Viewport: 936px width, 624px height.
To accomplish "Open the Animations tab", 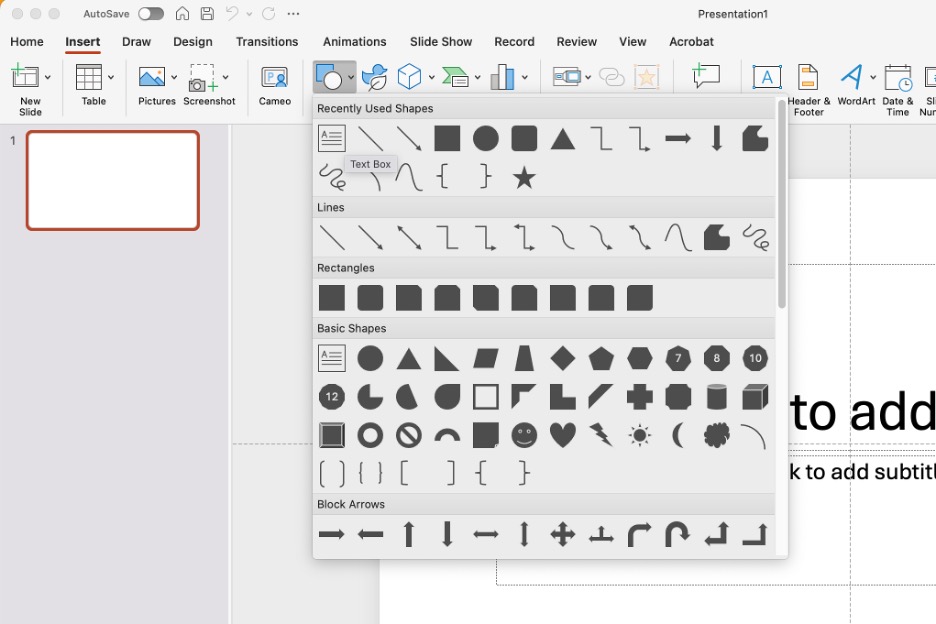I will [x=354, y=42].
